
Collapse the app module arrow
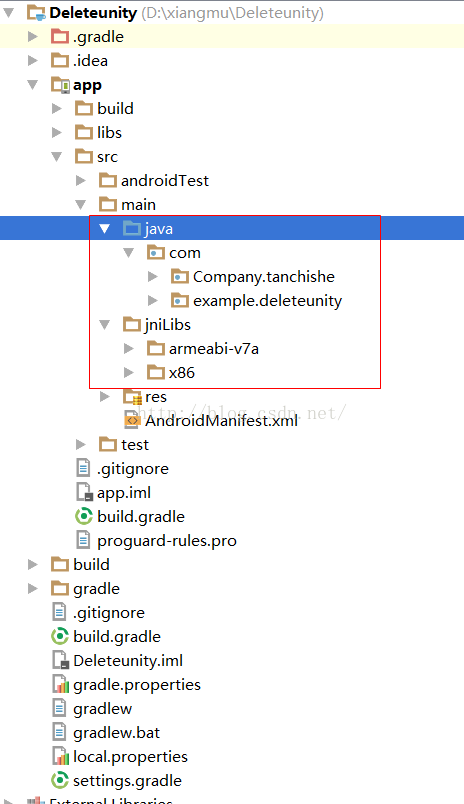33,85
